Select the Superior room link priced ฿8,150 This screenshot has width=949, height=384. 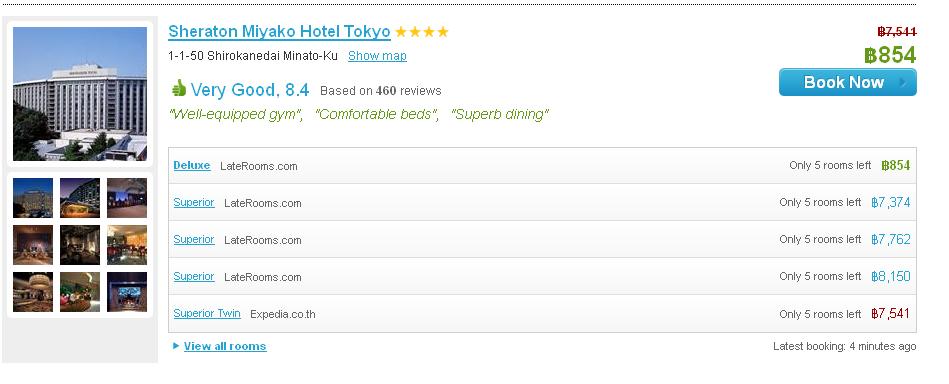pos(194,276)
